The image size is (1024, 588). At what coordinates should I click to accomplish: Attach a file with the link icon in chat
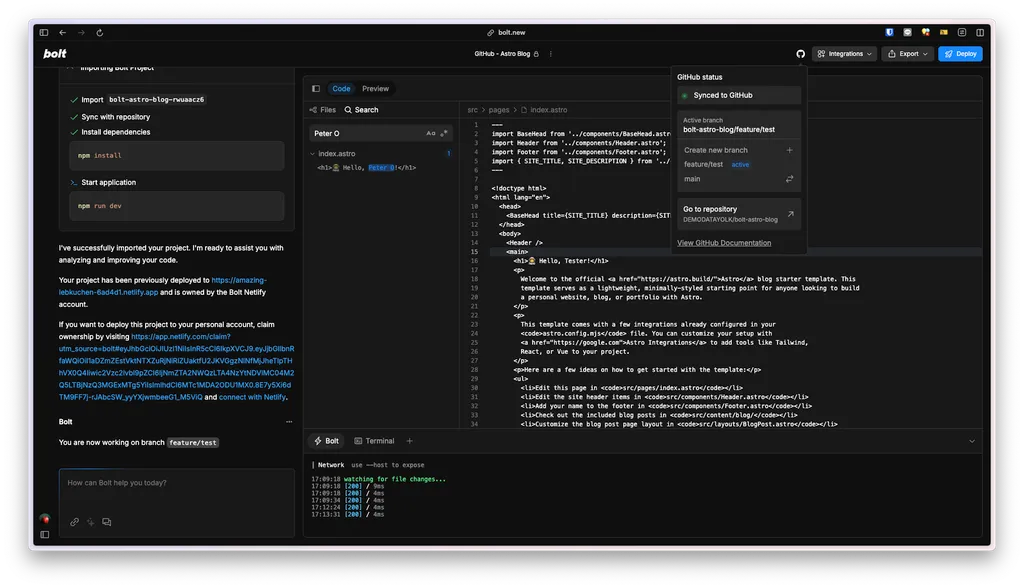pos(74,522)
